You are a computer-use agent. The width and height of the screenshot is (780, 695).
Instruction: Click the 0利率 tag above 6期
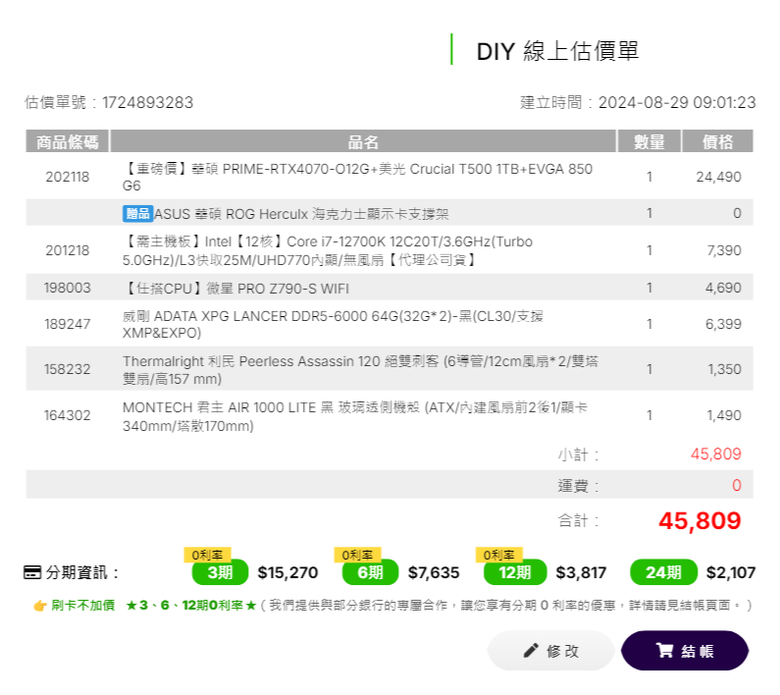[x=357, y=555]
